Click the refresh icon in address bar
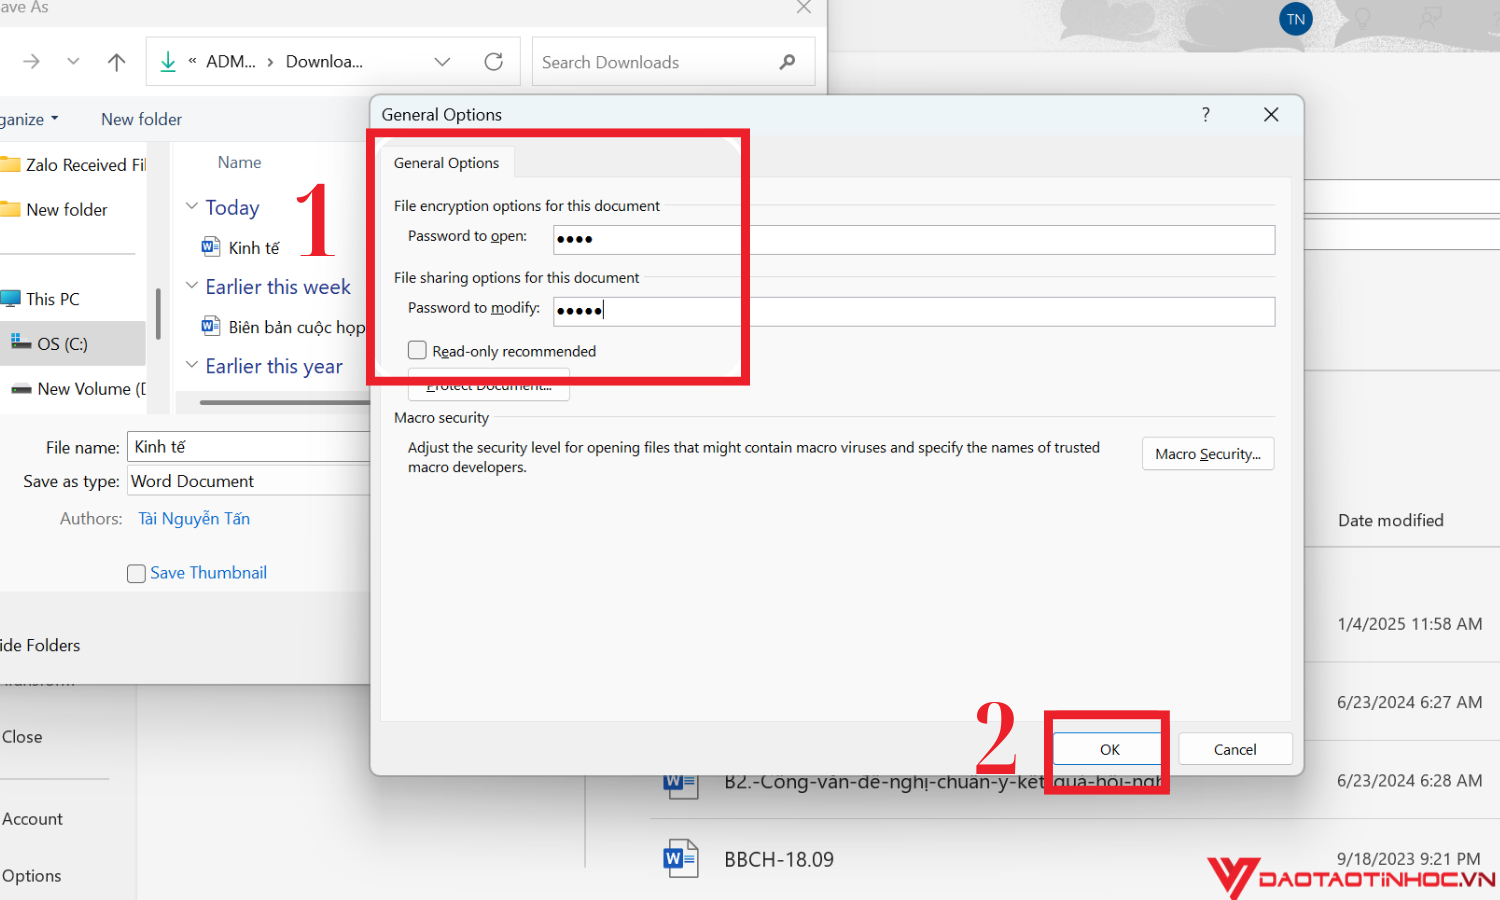The height and width of the screenshot is (900, 1500). (493, 61)
